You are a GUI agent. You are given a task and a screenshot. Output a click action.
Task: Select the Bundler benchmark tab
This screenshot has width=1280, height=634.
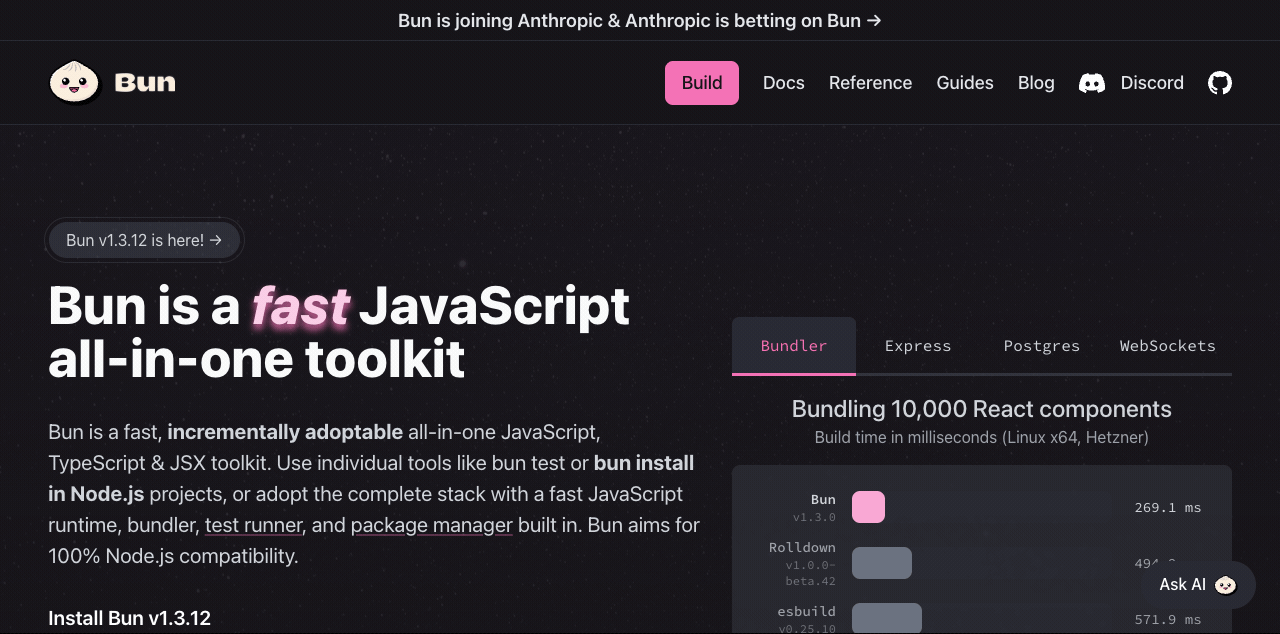(x=794, y=346)
